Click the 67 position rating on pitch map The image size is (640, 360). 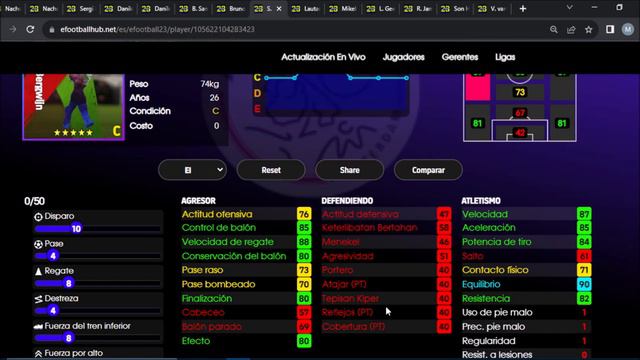click(x=520, y=113)
